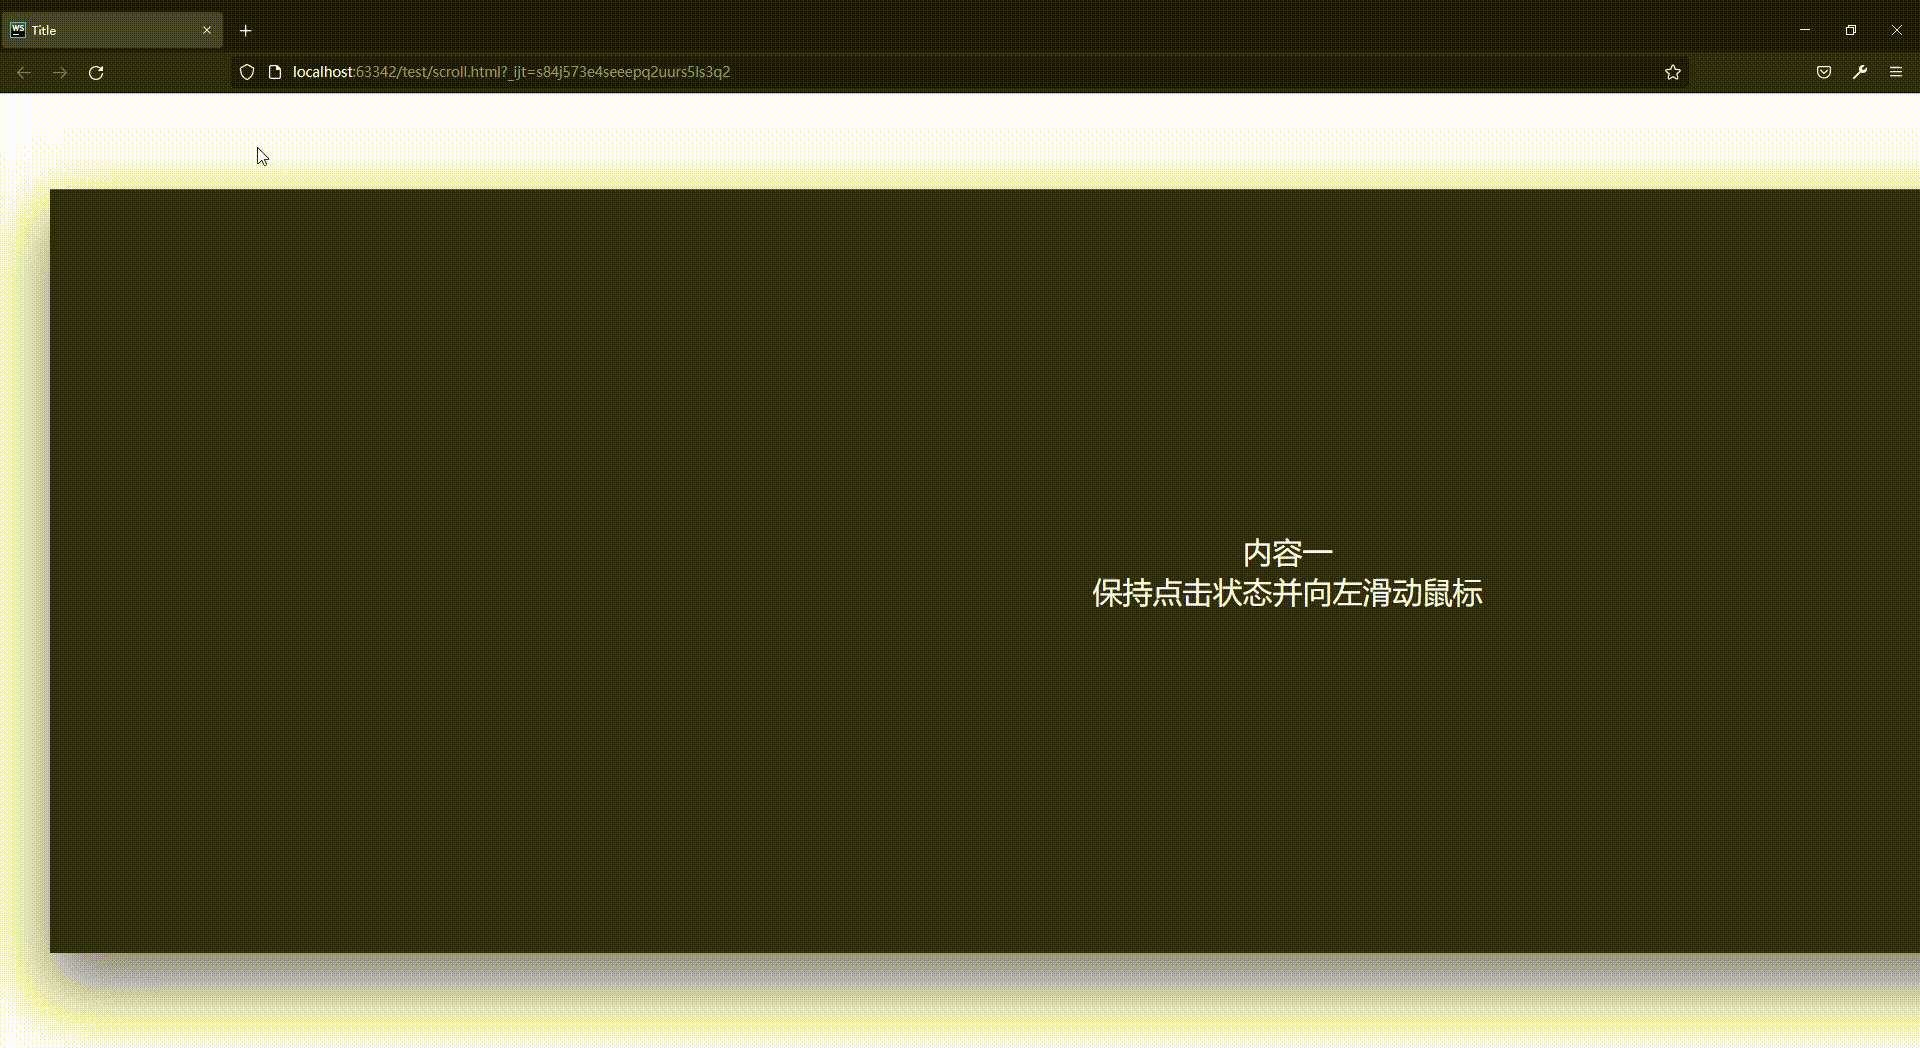Go back to the previous page
Image resolution: width=1920 pixels, height=1048 pixels.
coord(24,72)
